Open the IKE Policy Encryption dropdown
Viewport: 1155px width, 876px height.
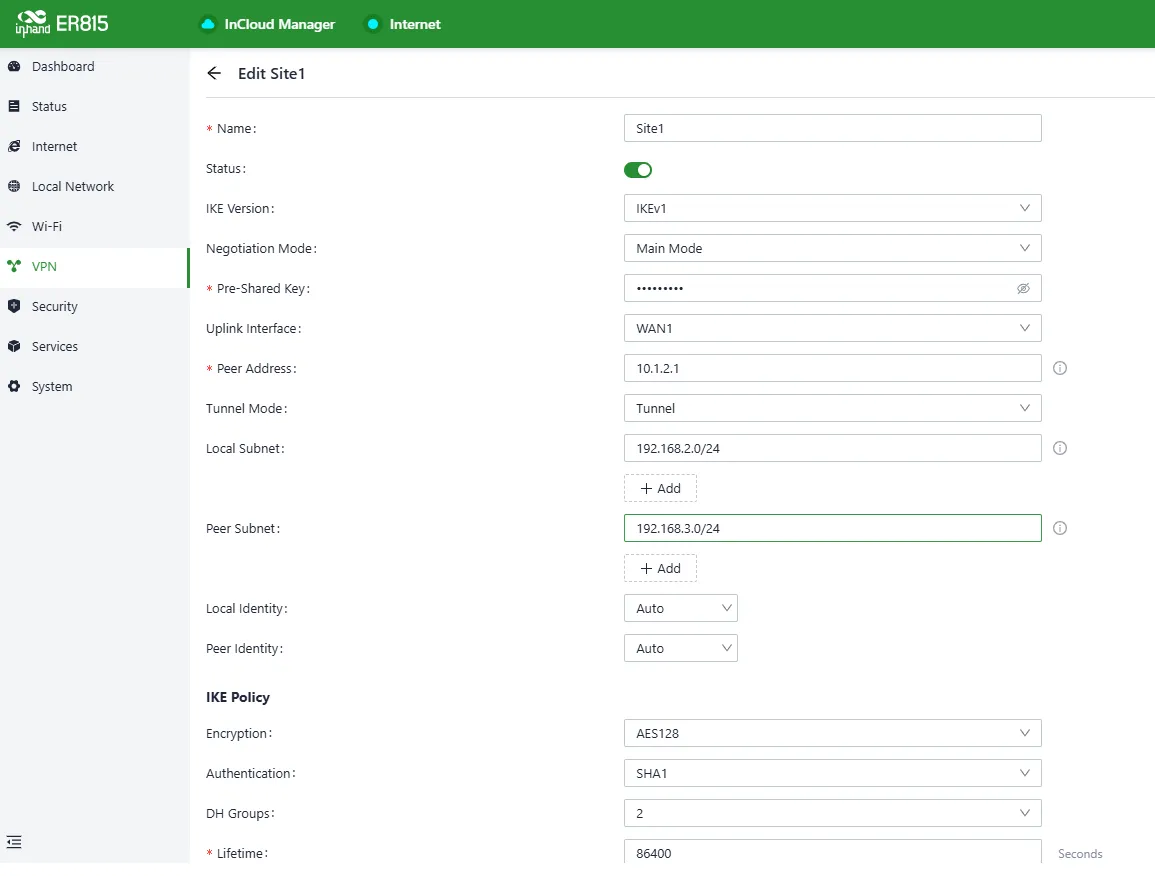pyautogui.click(x=832, y=733)
